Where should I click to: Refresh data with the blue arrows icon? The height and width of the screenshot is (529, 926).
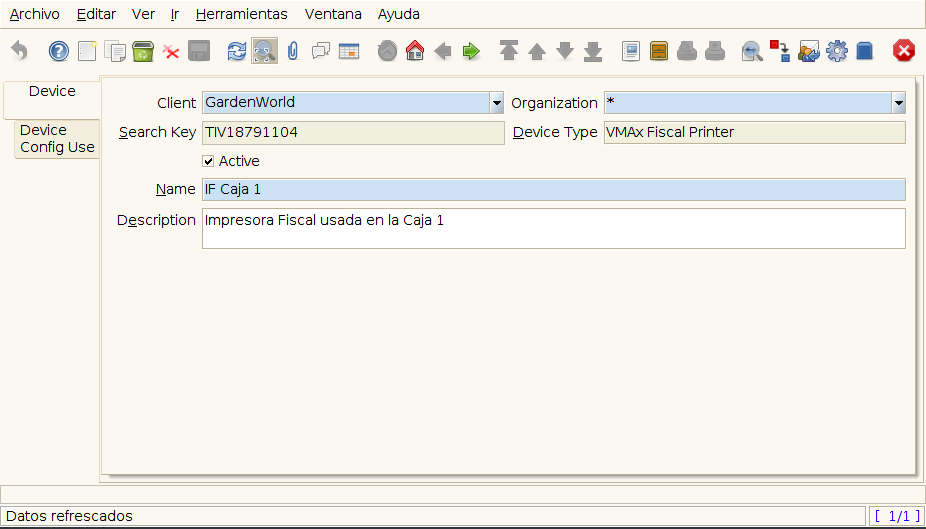[x=236, y=51]
